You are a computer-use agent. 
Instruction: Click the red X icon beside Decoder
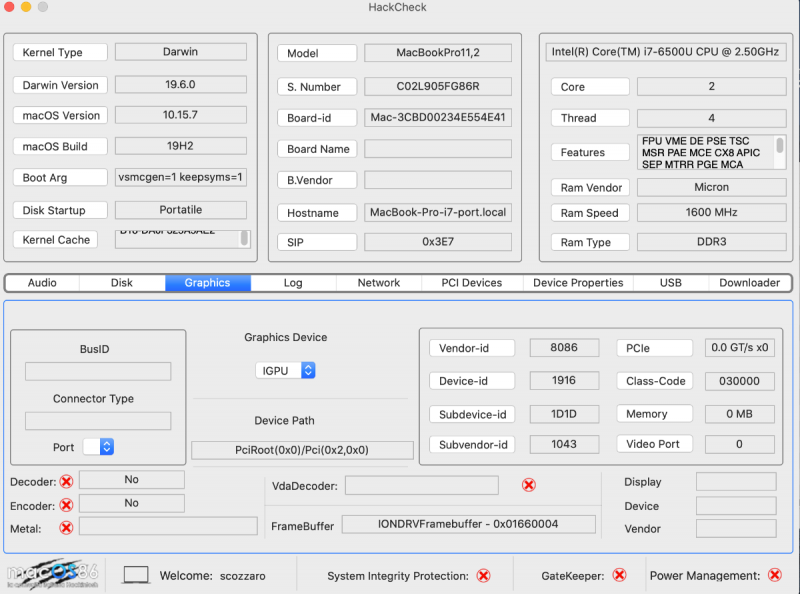(66, 482)
